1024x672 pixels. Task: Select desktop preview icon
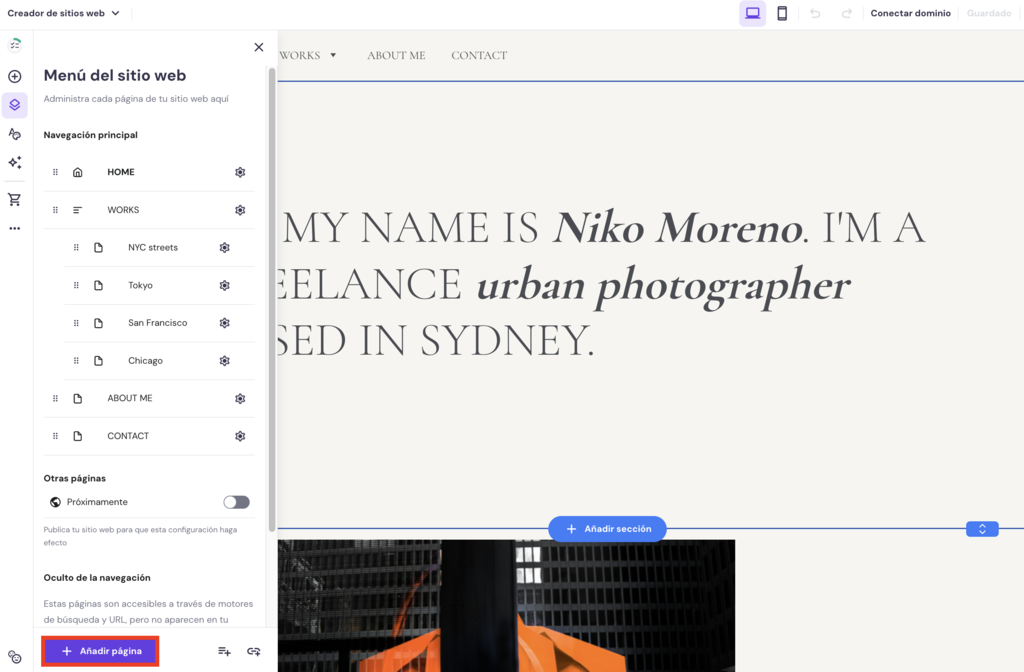coord(752,13)
